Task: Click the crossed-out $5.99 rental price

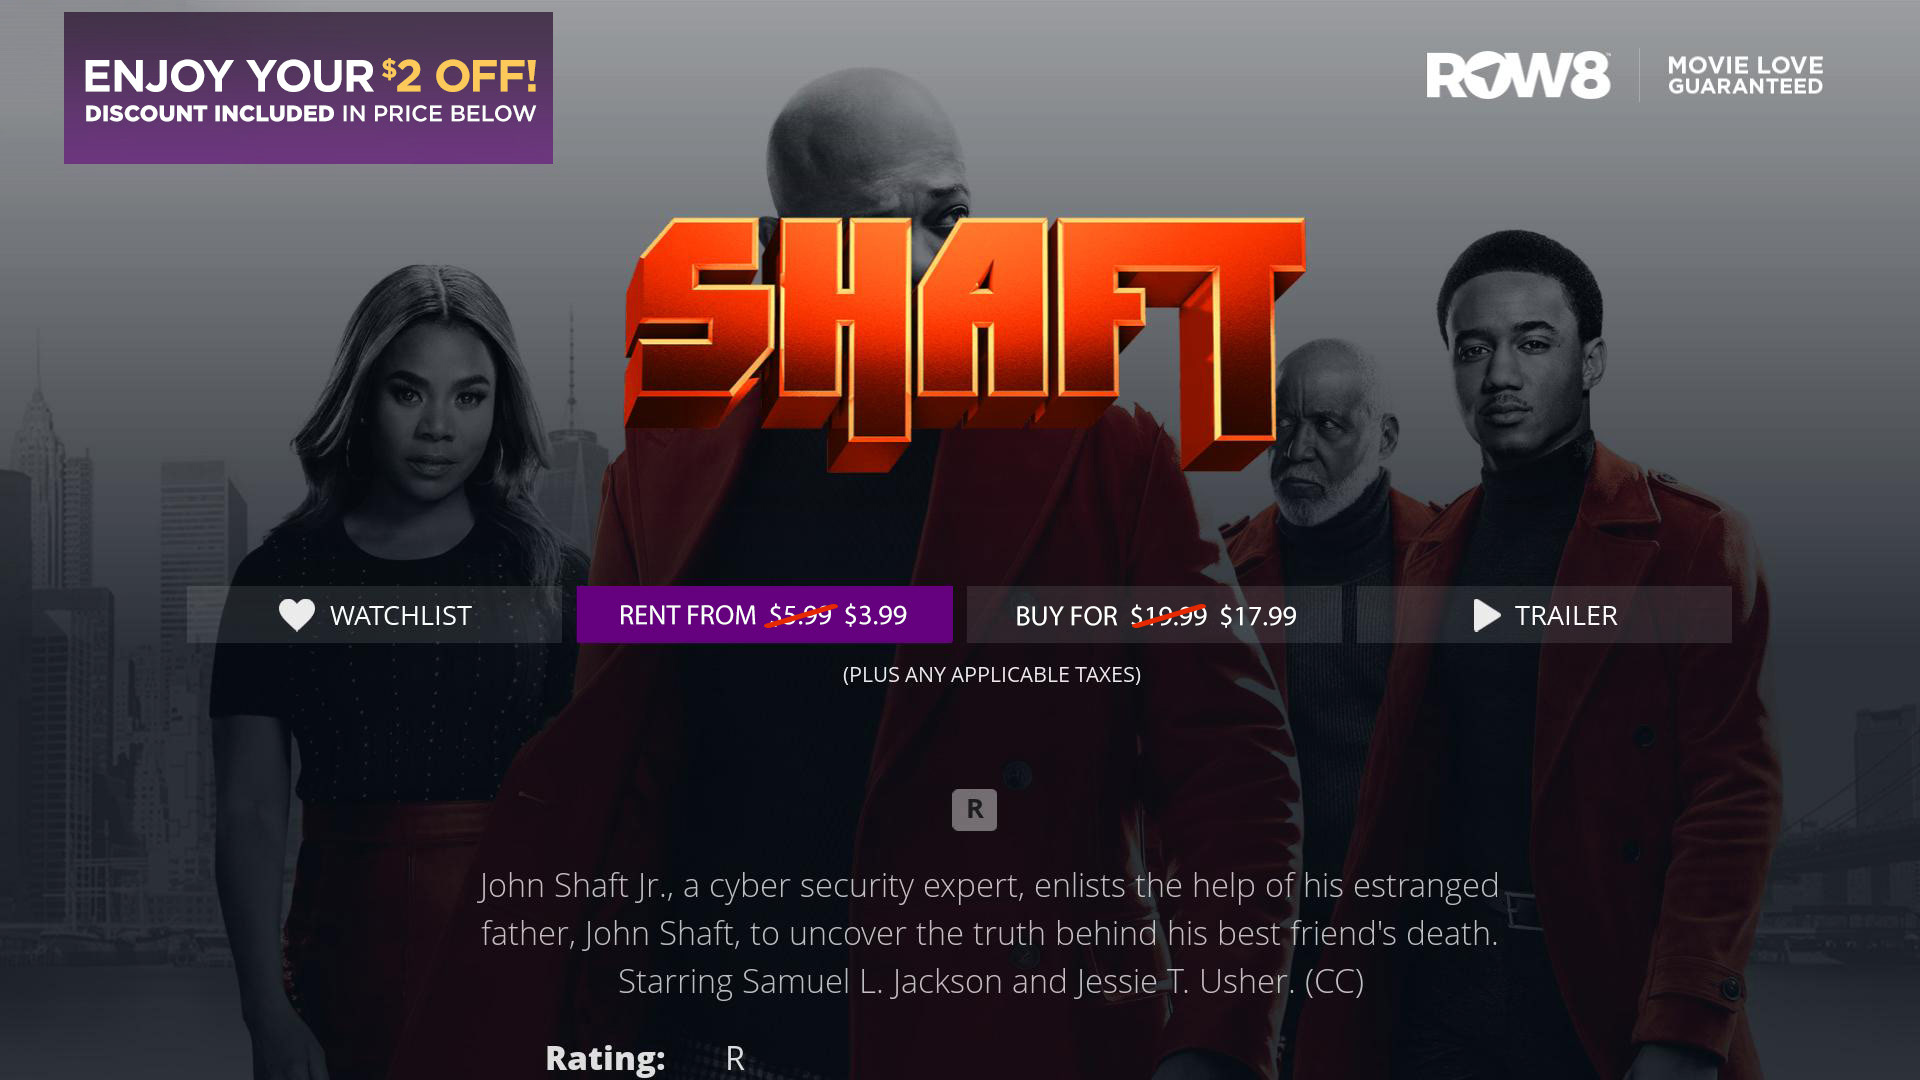Action: pyautogui.click(x=800, y=615)
